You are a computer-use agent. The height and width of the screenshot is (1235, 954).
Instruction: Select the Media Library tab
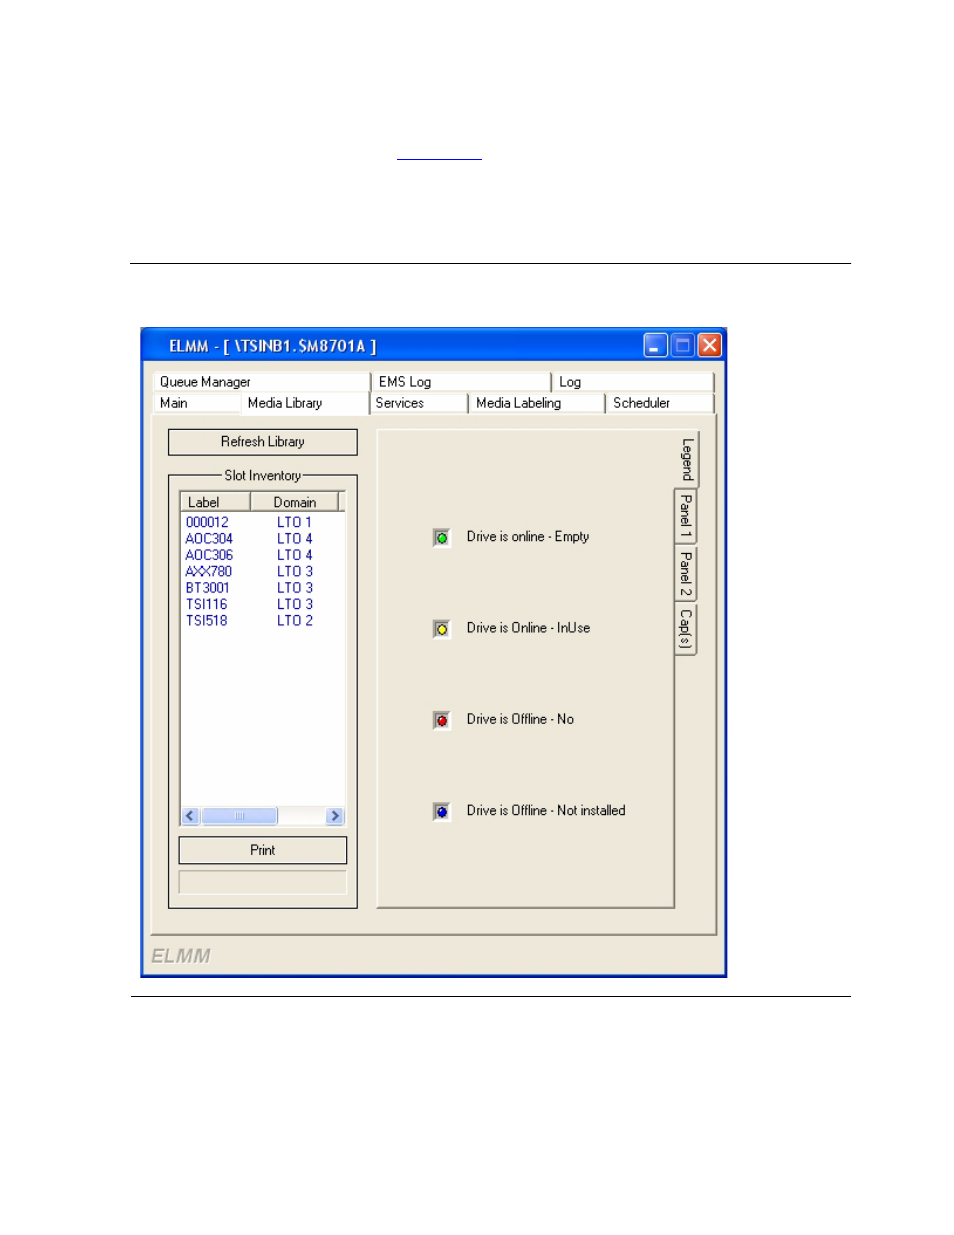pyautogui.click(x=306, y=403)
